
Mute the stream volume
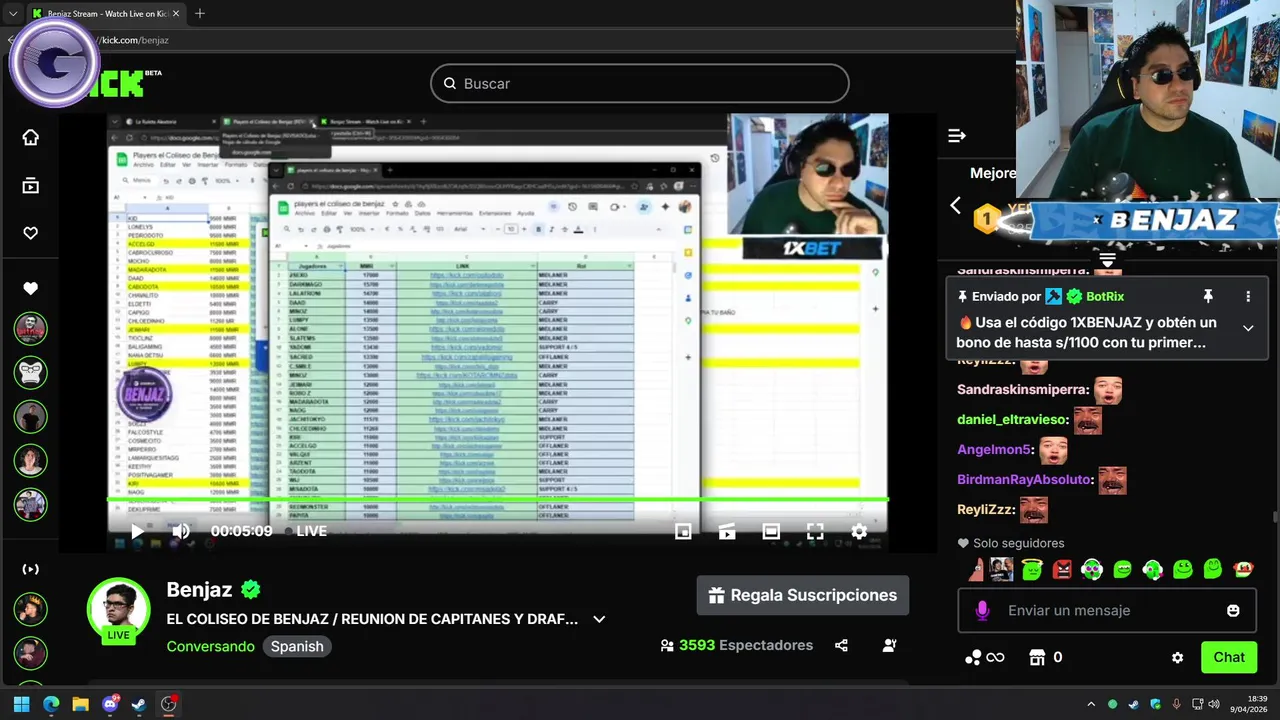[181, 531]
